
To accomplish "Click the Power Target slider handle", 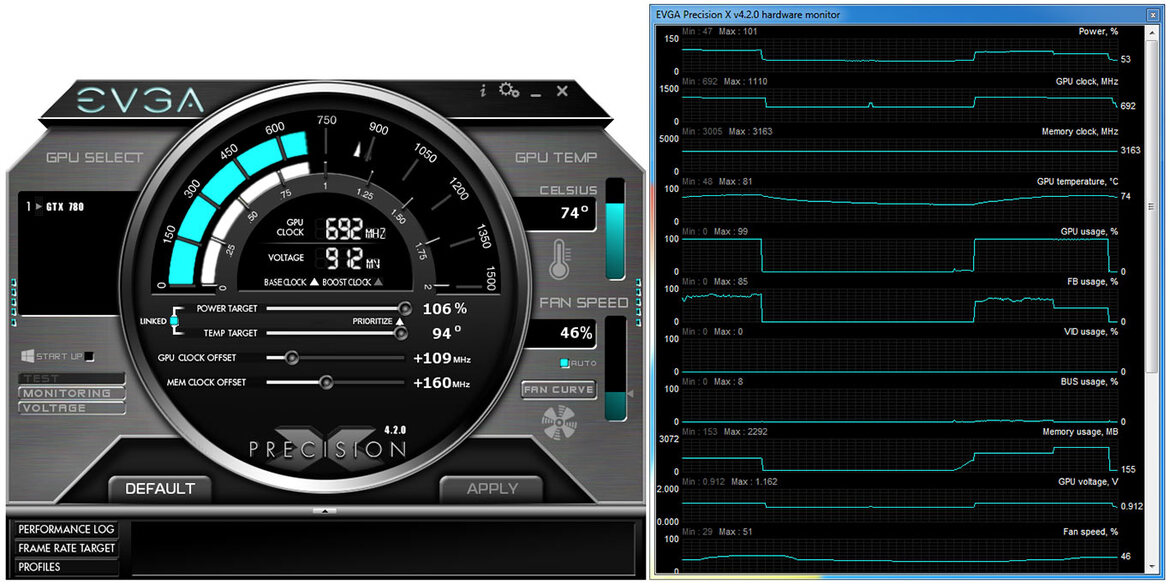I will (404, 308).
